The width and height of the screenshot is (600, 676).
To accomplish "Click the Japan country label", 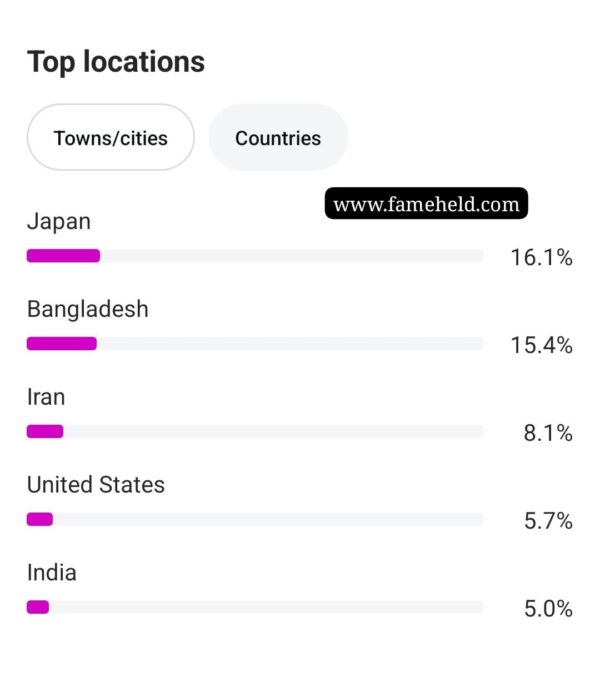I will pyautogui.click(x=58, y=221).
